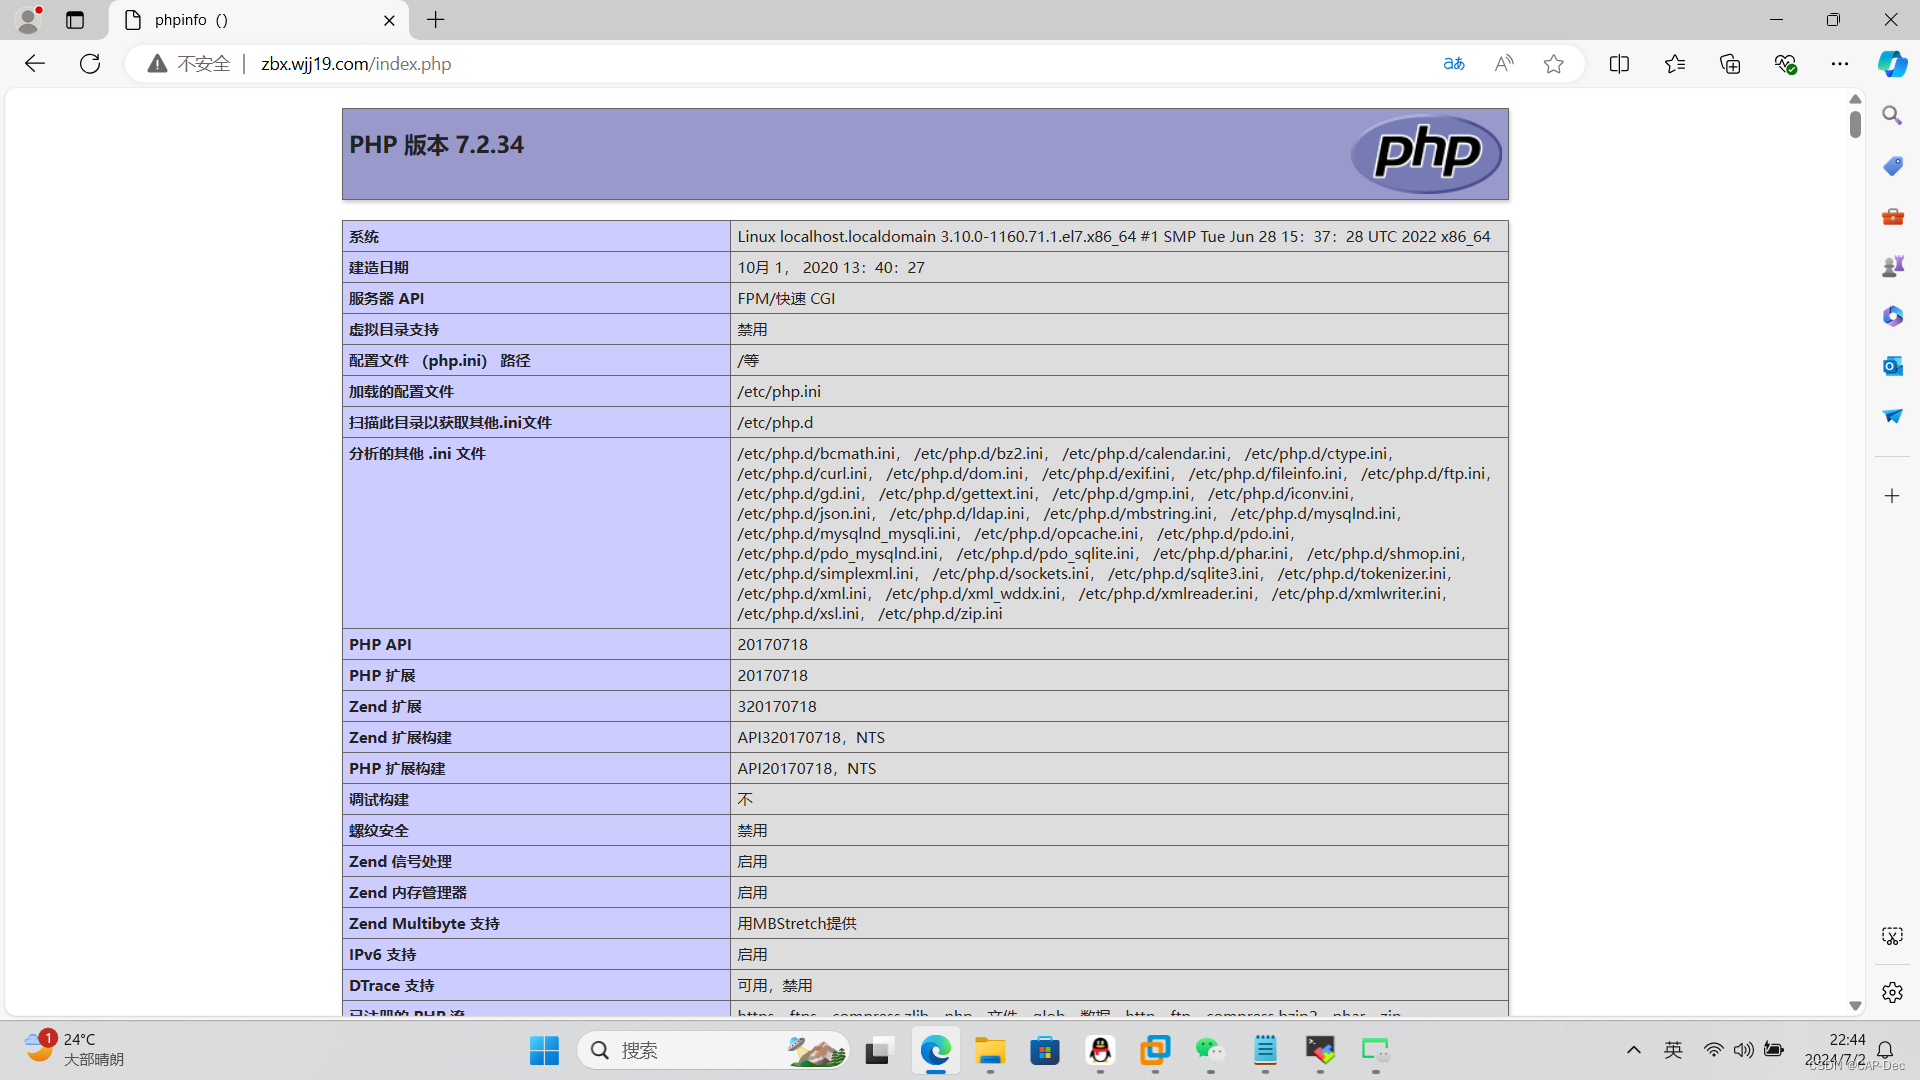Image resolution: width=1920 pixels, height=1080 pixels.
Task: Open the Read aloud icon
Action: [x=1504, y=64]
